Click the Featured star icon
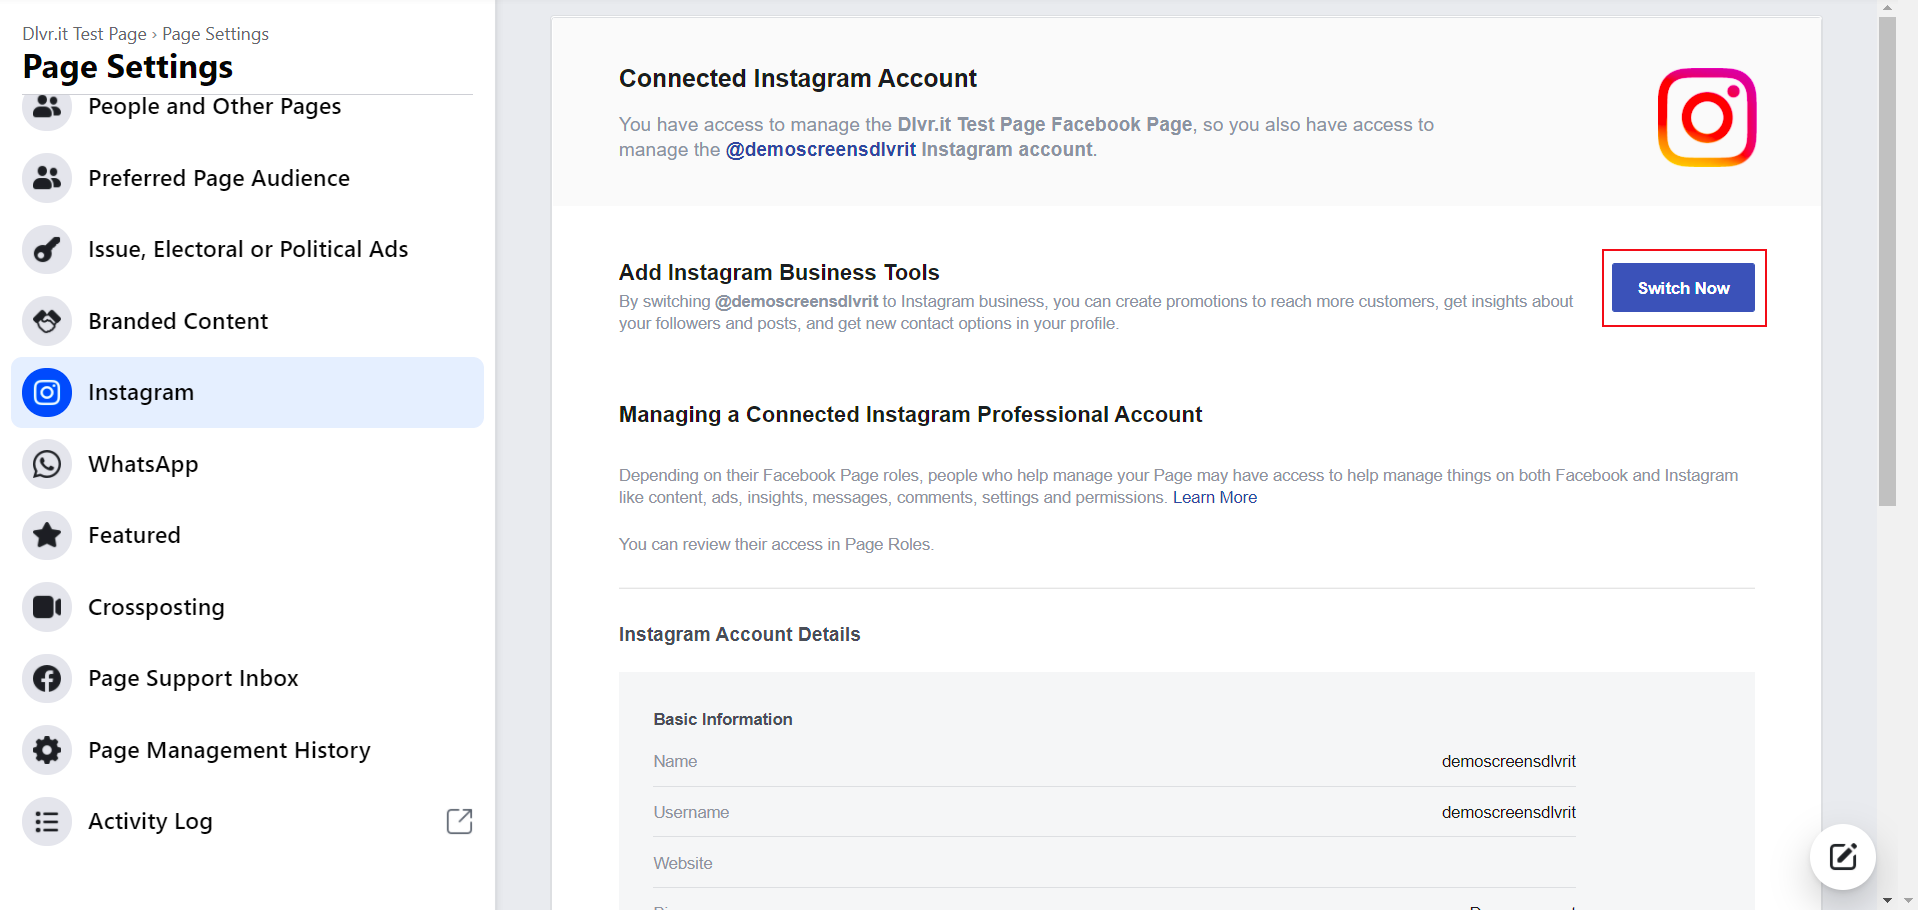 [x=47, y=536]
